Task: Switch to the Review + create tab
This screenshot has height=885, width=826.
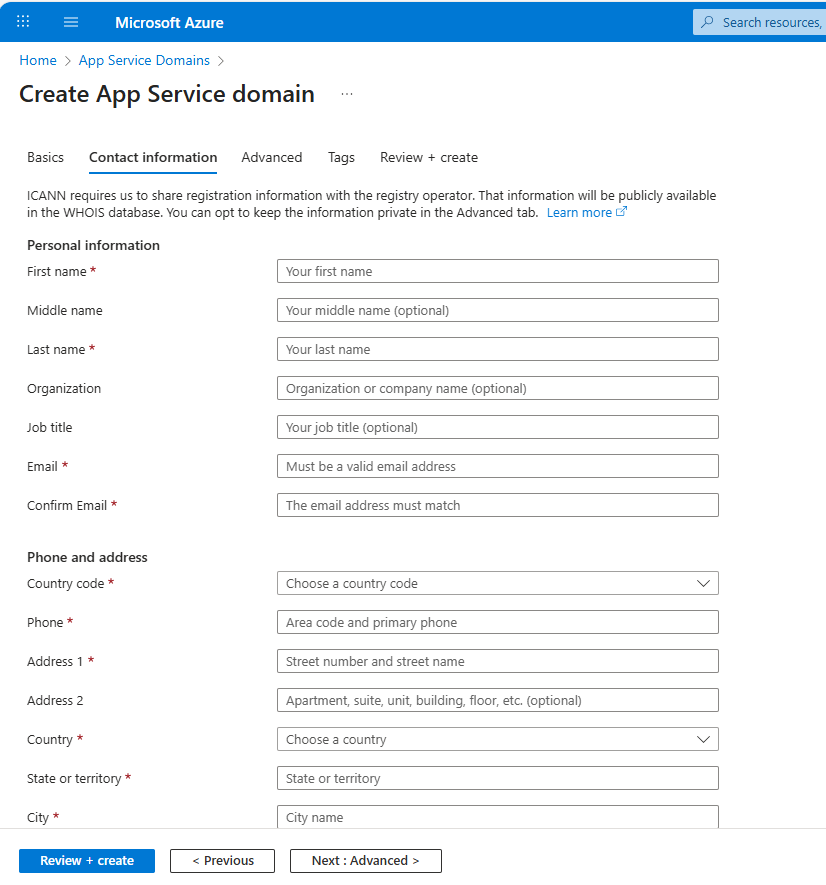Action: pyautogui.click(x=429, y=157)
